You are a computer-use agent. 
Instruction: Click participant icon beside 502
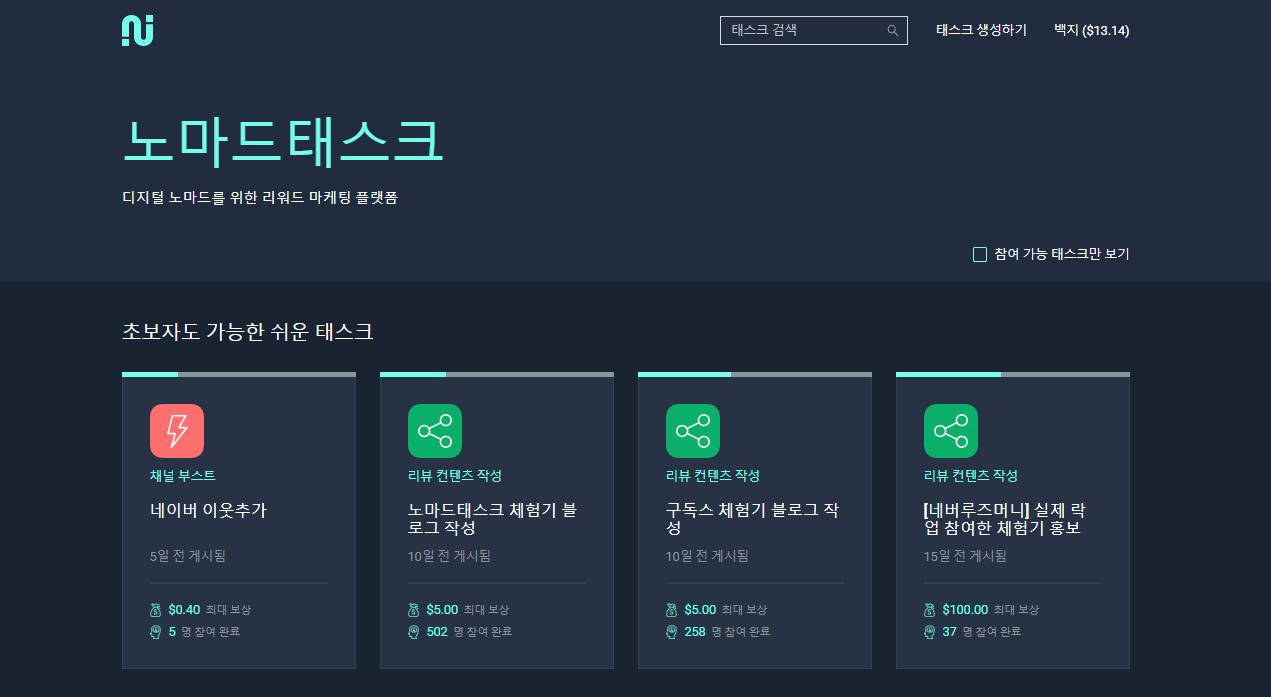414,632
